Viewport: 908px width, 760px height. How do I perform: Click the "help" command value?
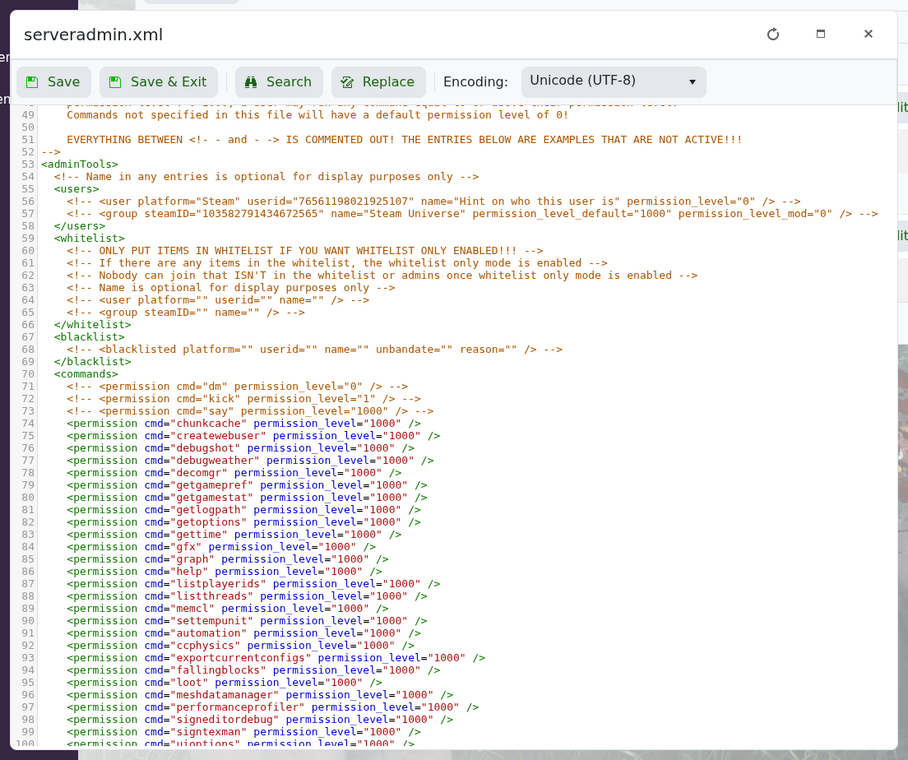[189, 571]
